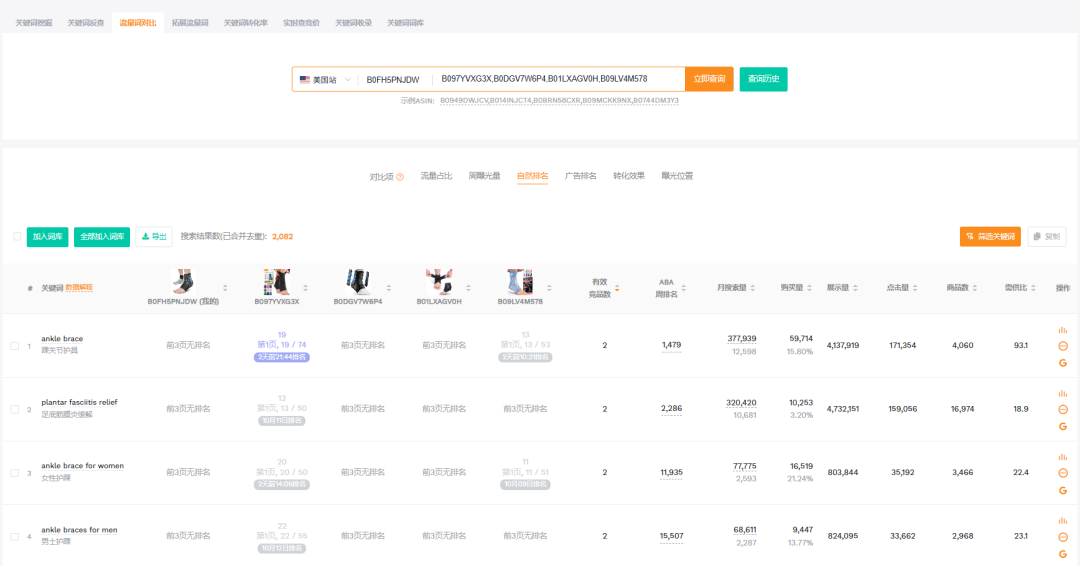Open the chart icon for ankle brace for women
Screen dimensions: 1080x566
coord(1063,457)
